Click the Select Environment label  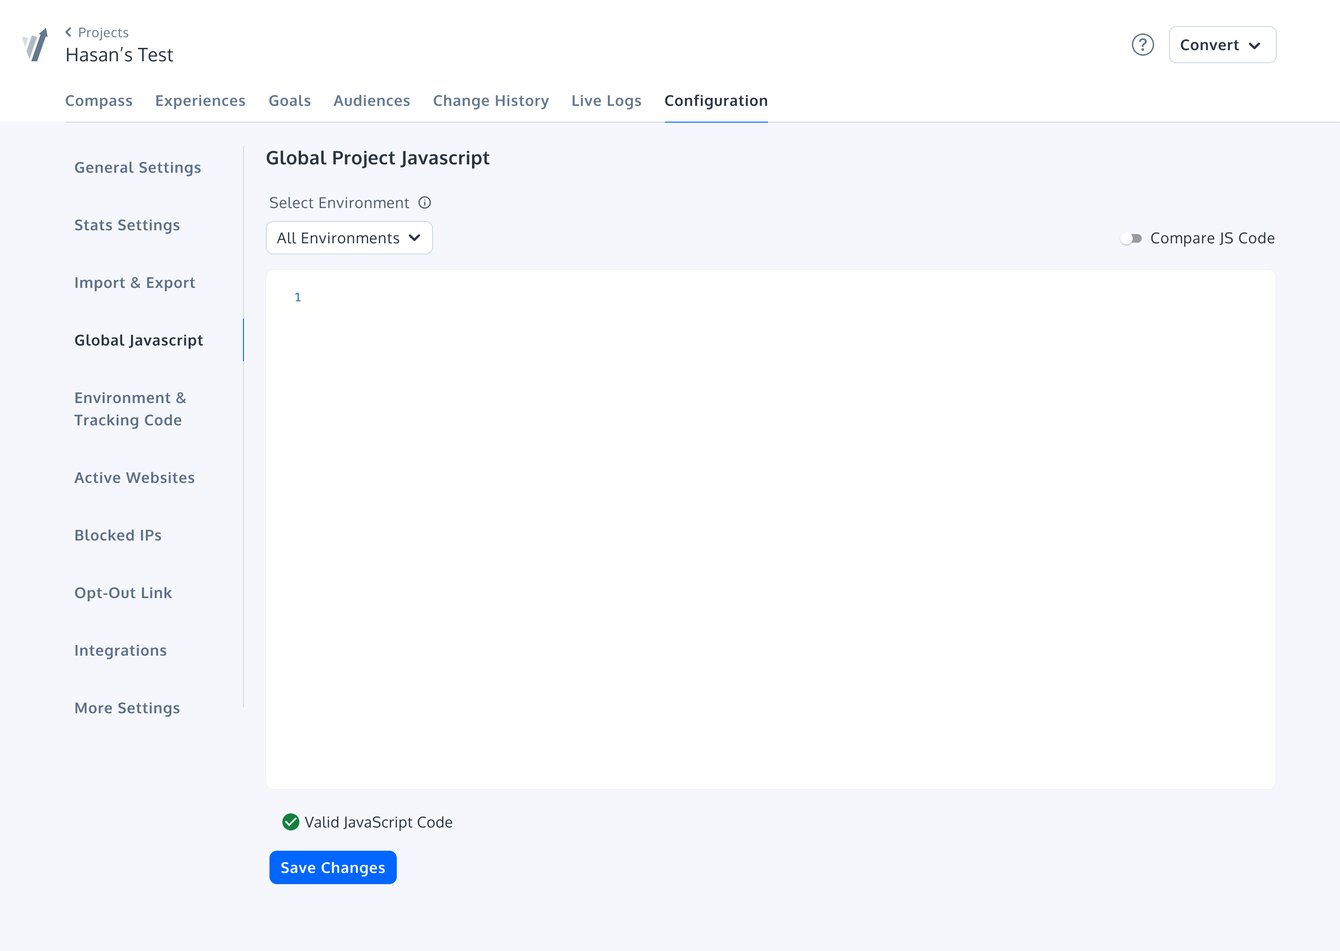click(x=339, y=203)
